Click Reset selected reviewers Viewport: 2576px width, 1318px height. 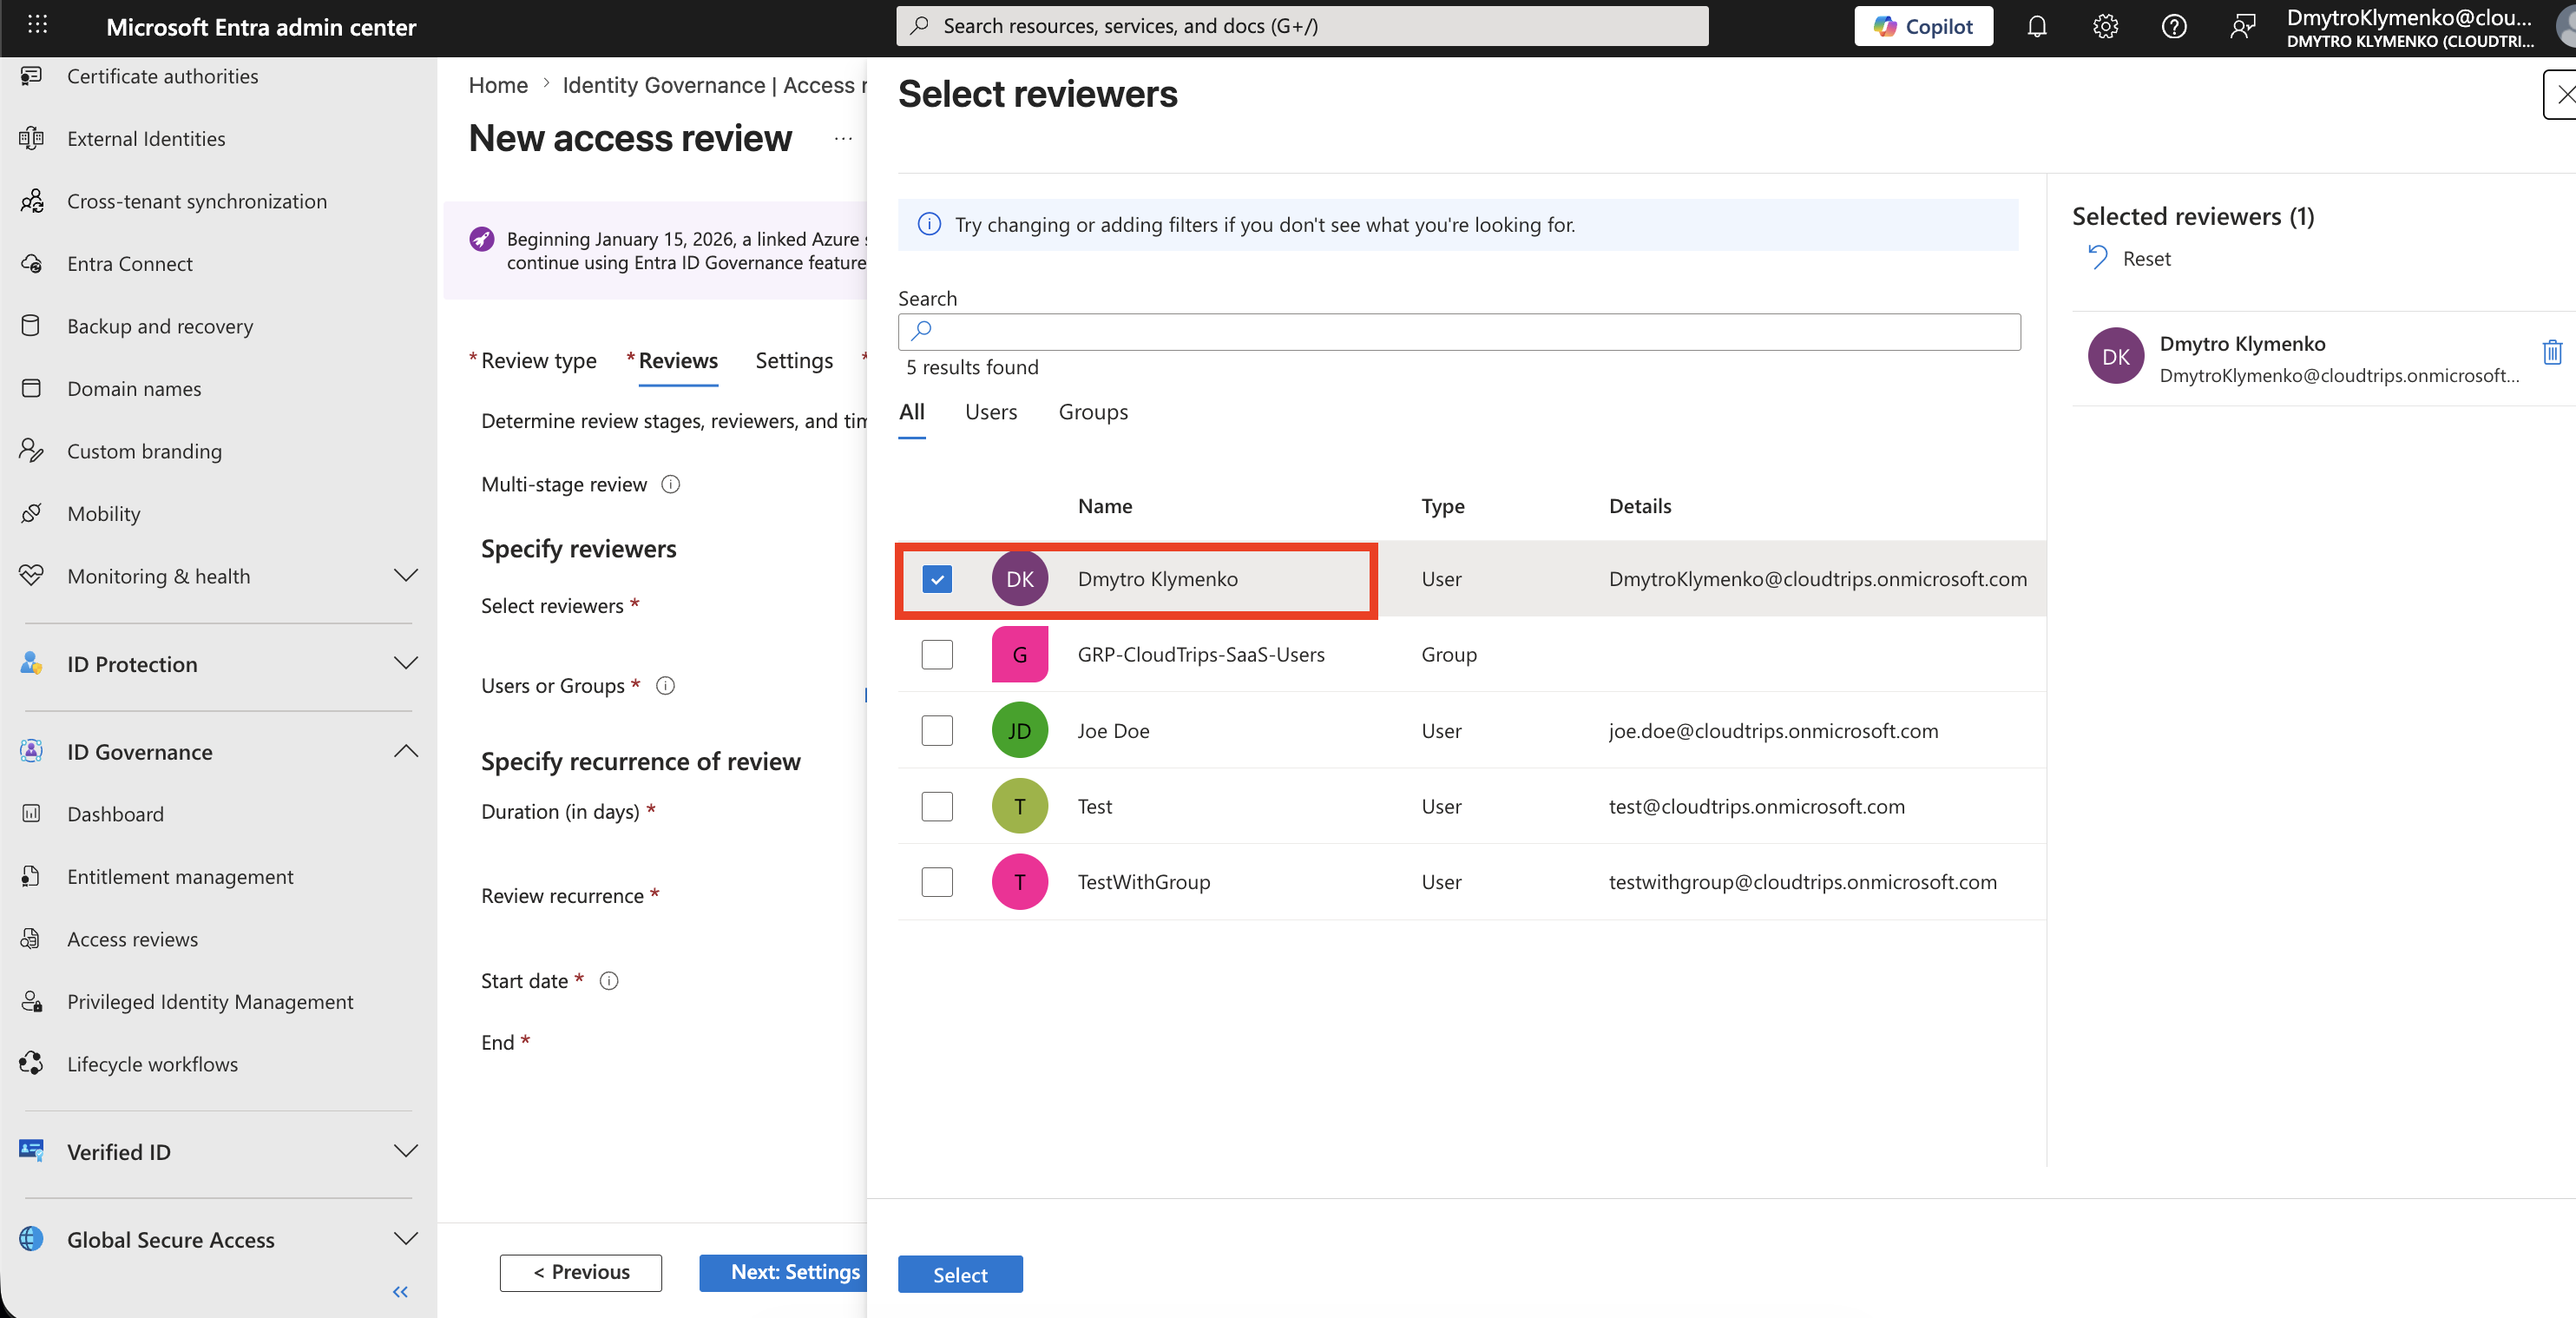(2130, 259)
